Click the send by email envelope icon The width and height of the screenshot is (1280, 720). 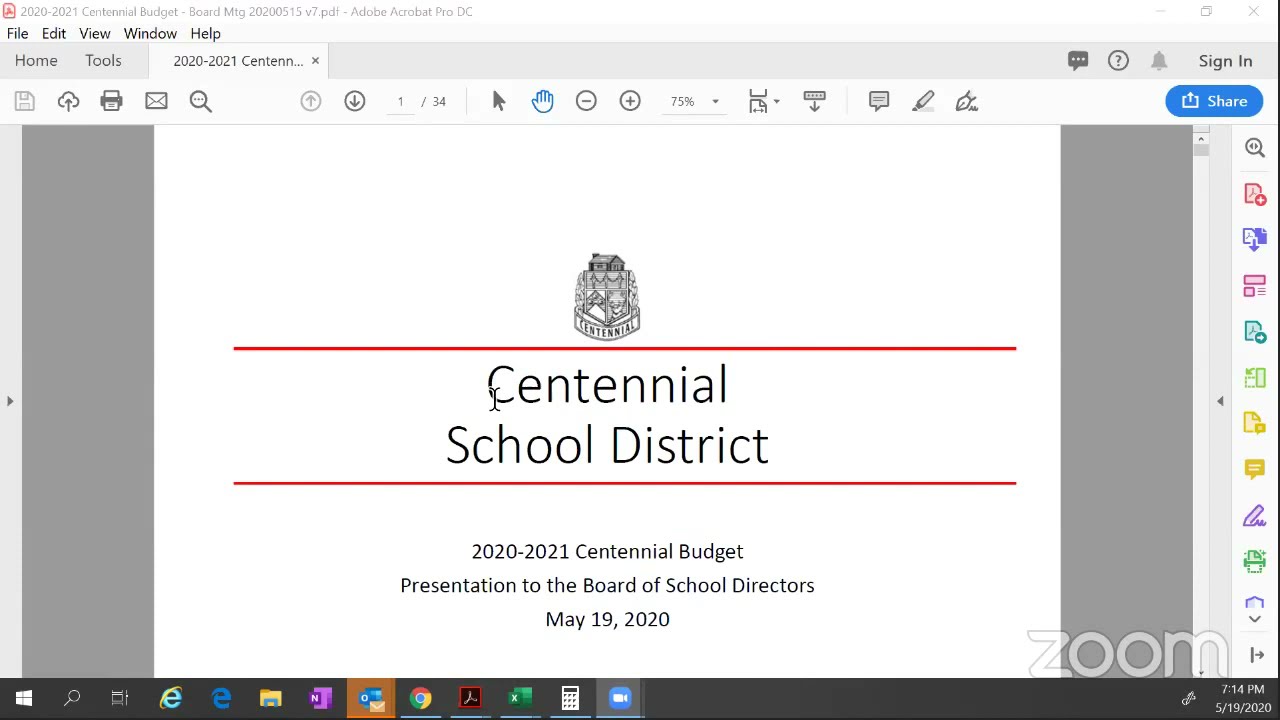pos(156,101)
